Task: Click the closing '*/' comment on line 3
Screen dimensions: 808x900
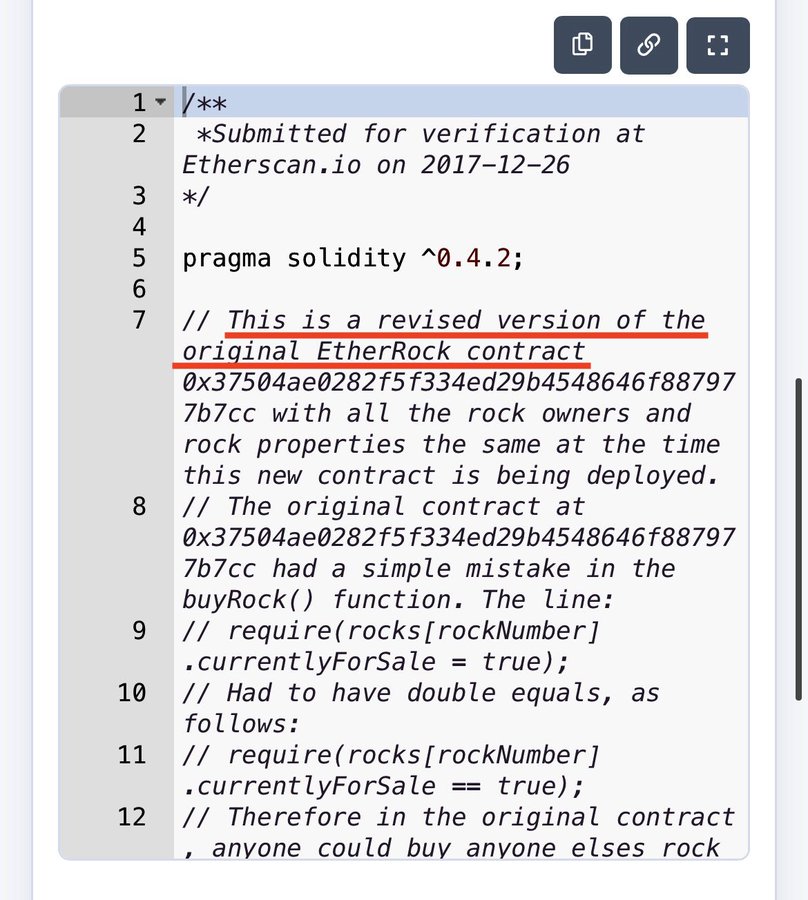Action: pyautogui.click(x=196, y=196)
